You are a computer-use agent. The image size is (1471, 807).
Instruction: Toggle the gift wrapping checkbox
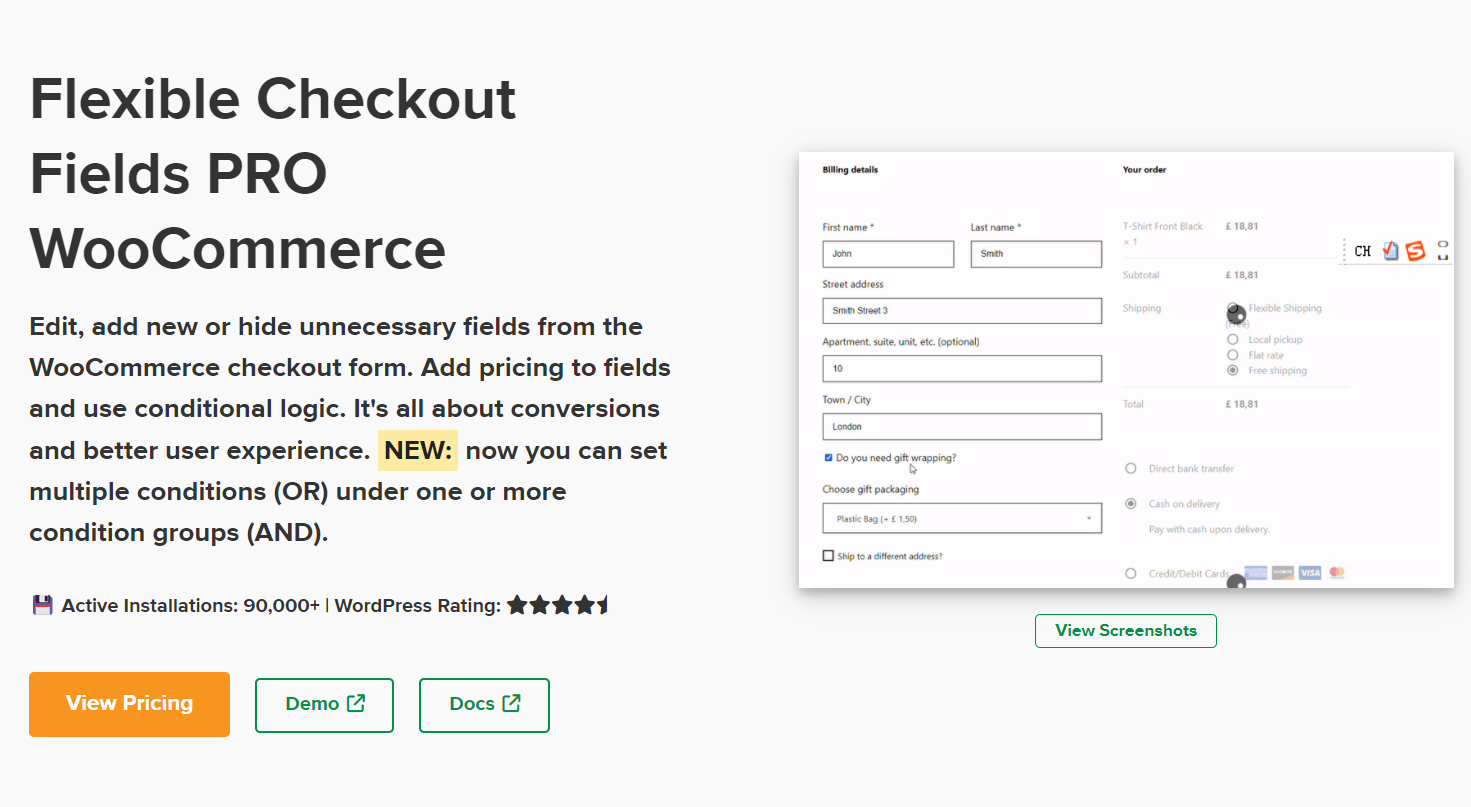coord(828,458)
